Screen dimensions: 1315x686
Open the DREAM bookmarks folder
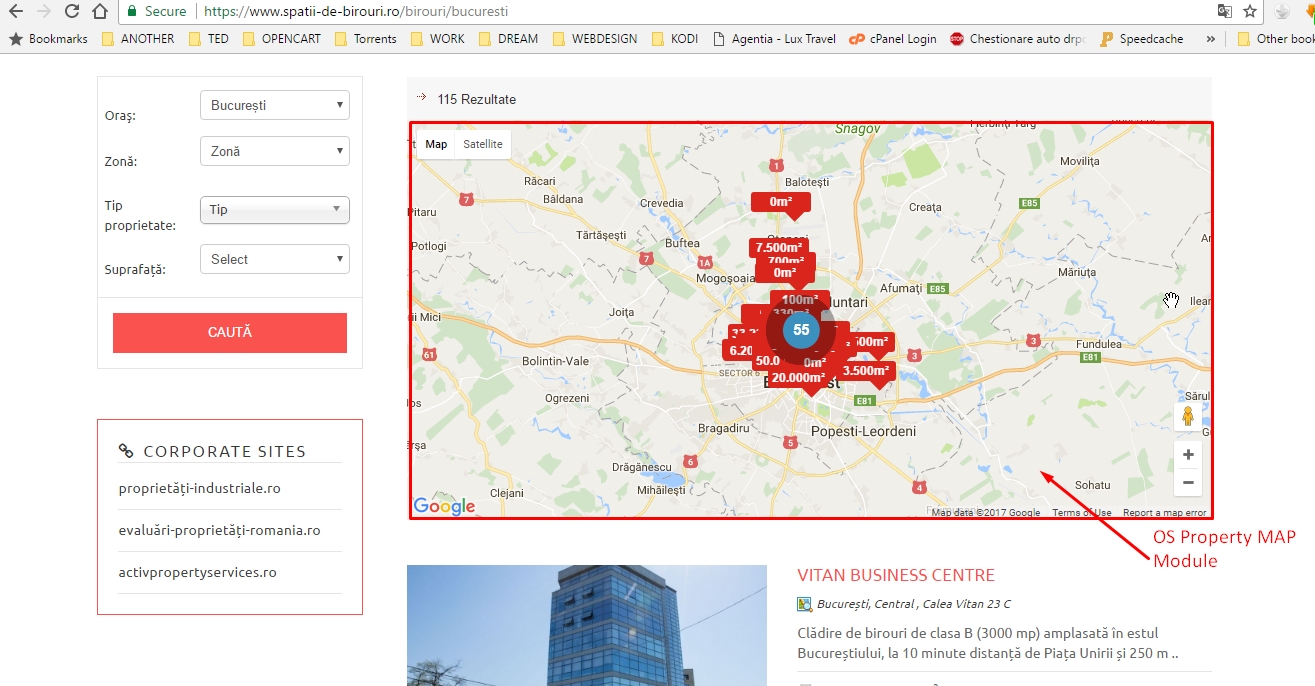point(508,39)
